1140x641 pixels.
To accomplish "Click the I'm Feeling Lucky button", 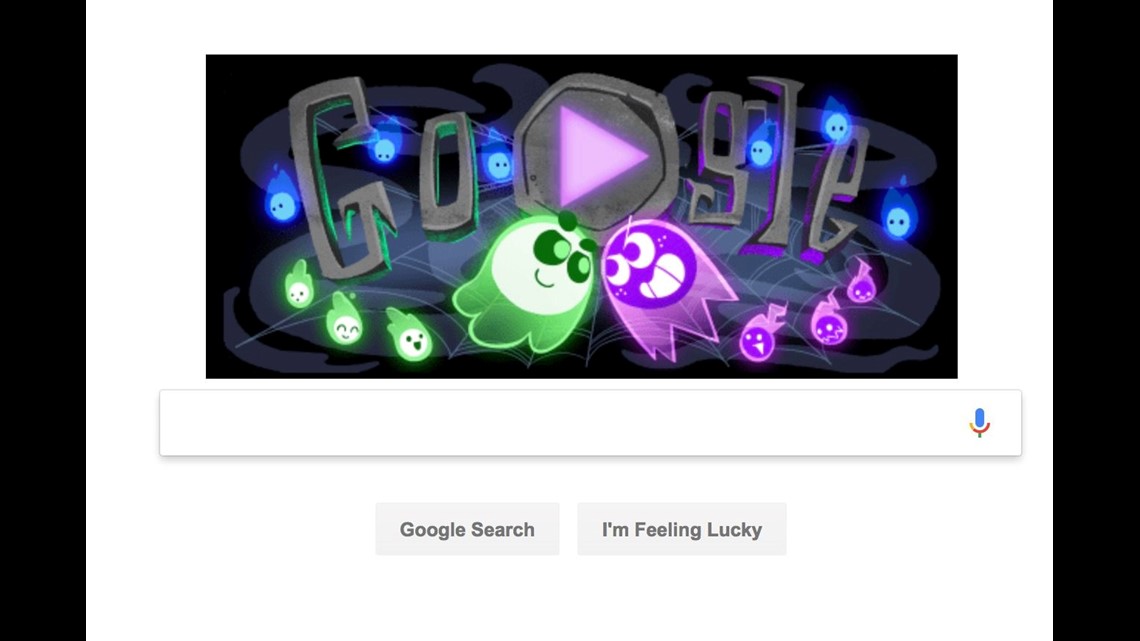I will pos(682,529).
